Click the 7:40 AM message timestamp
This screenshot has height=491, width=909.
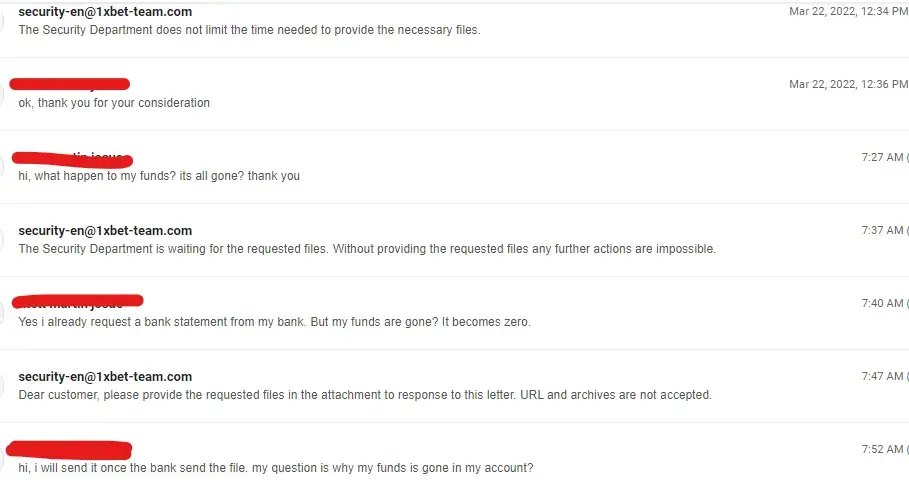883,304
